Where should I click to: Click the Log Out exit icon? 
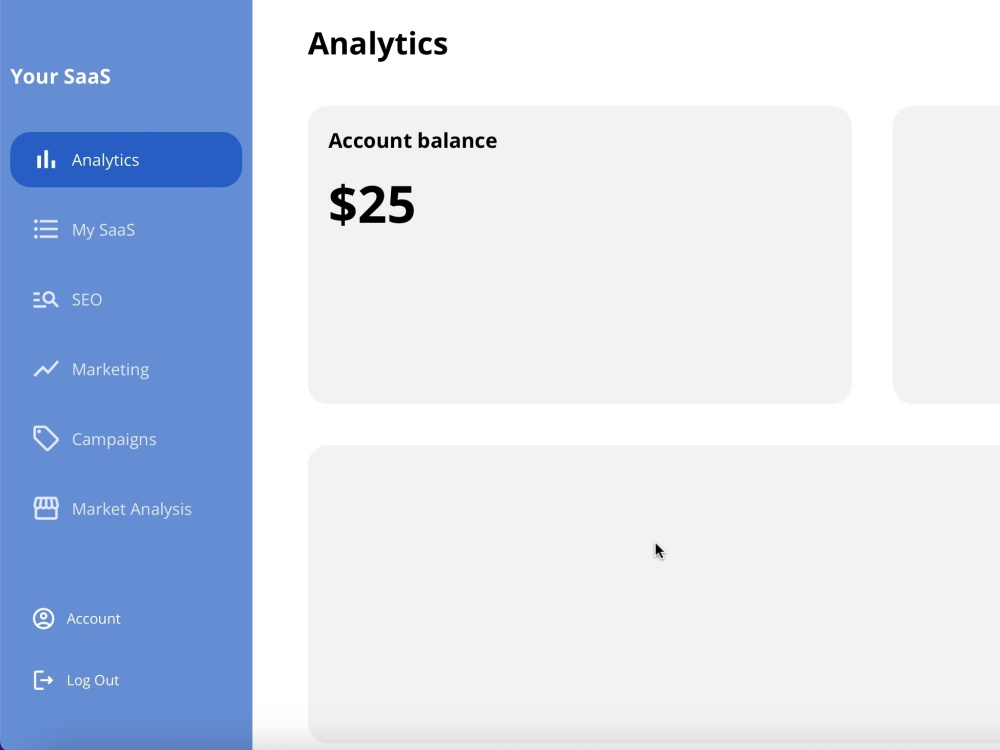43,680
